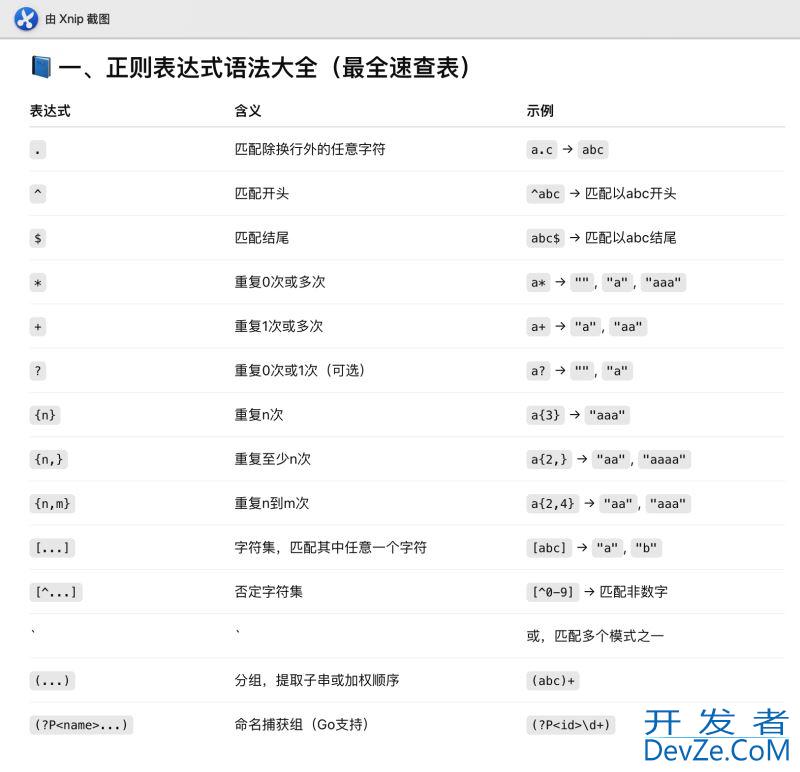Click the '[abc]' example code
800x772 pixels.
(x=549, y=548)
